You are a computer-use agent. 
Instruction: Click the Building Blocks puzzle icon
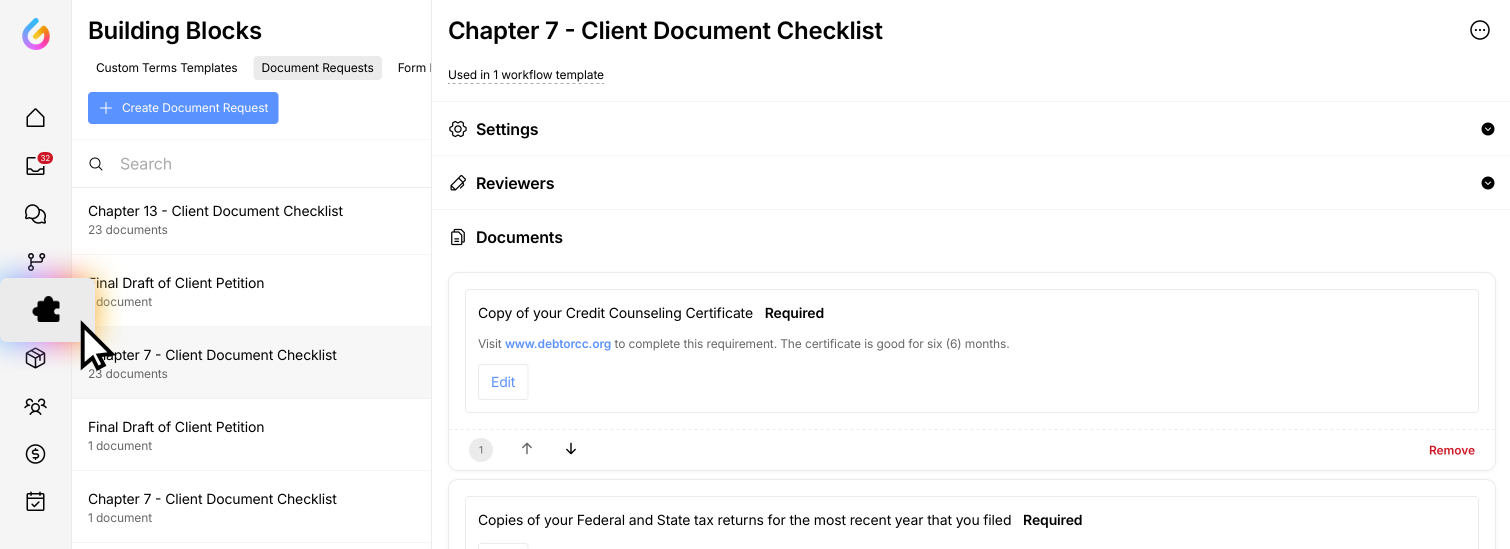(x=46, y=310)
